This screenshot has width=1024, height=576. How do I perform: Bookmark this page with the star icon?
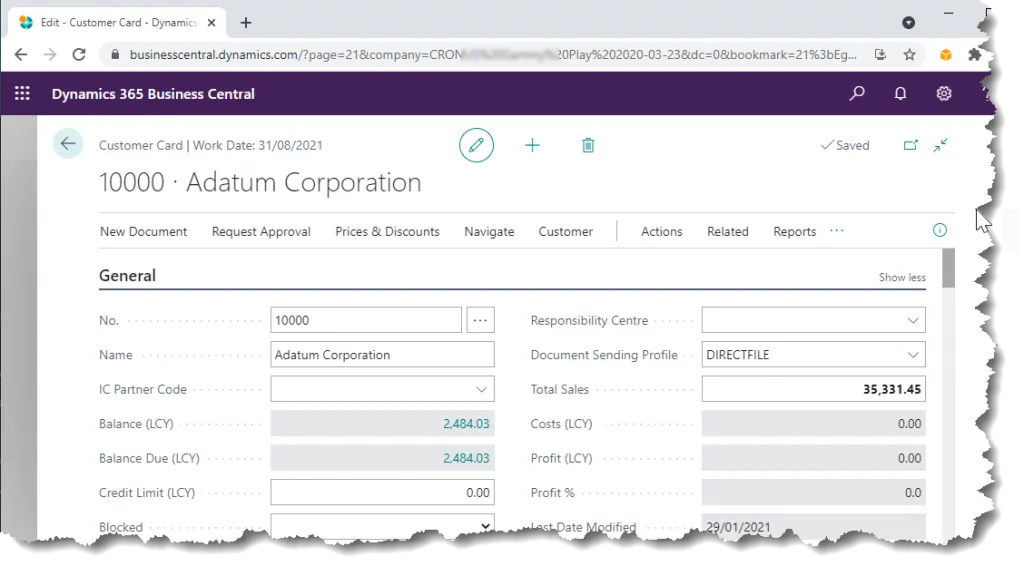pyautogui.click(x=909, y=55)
